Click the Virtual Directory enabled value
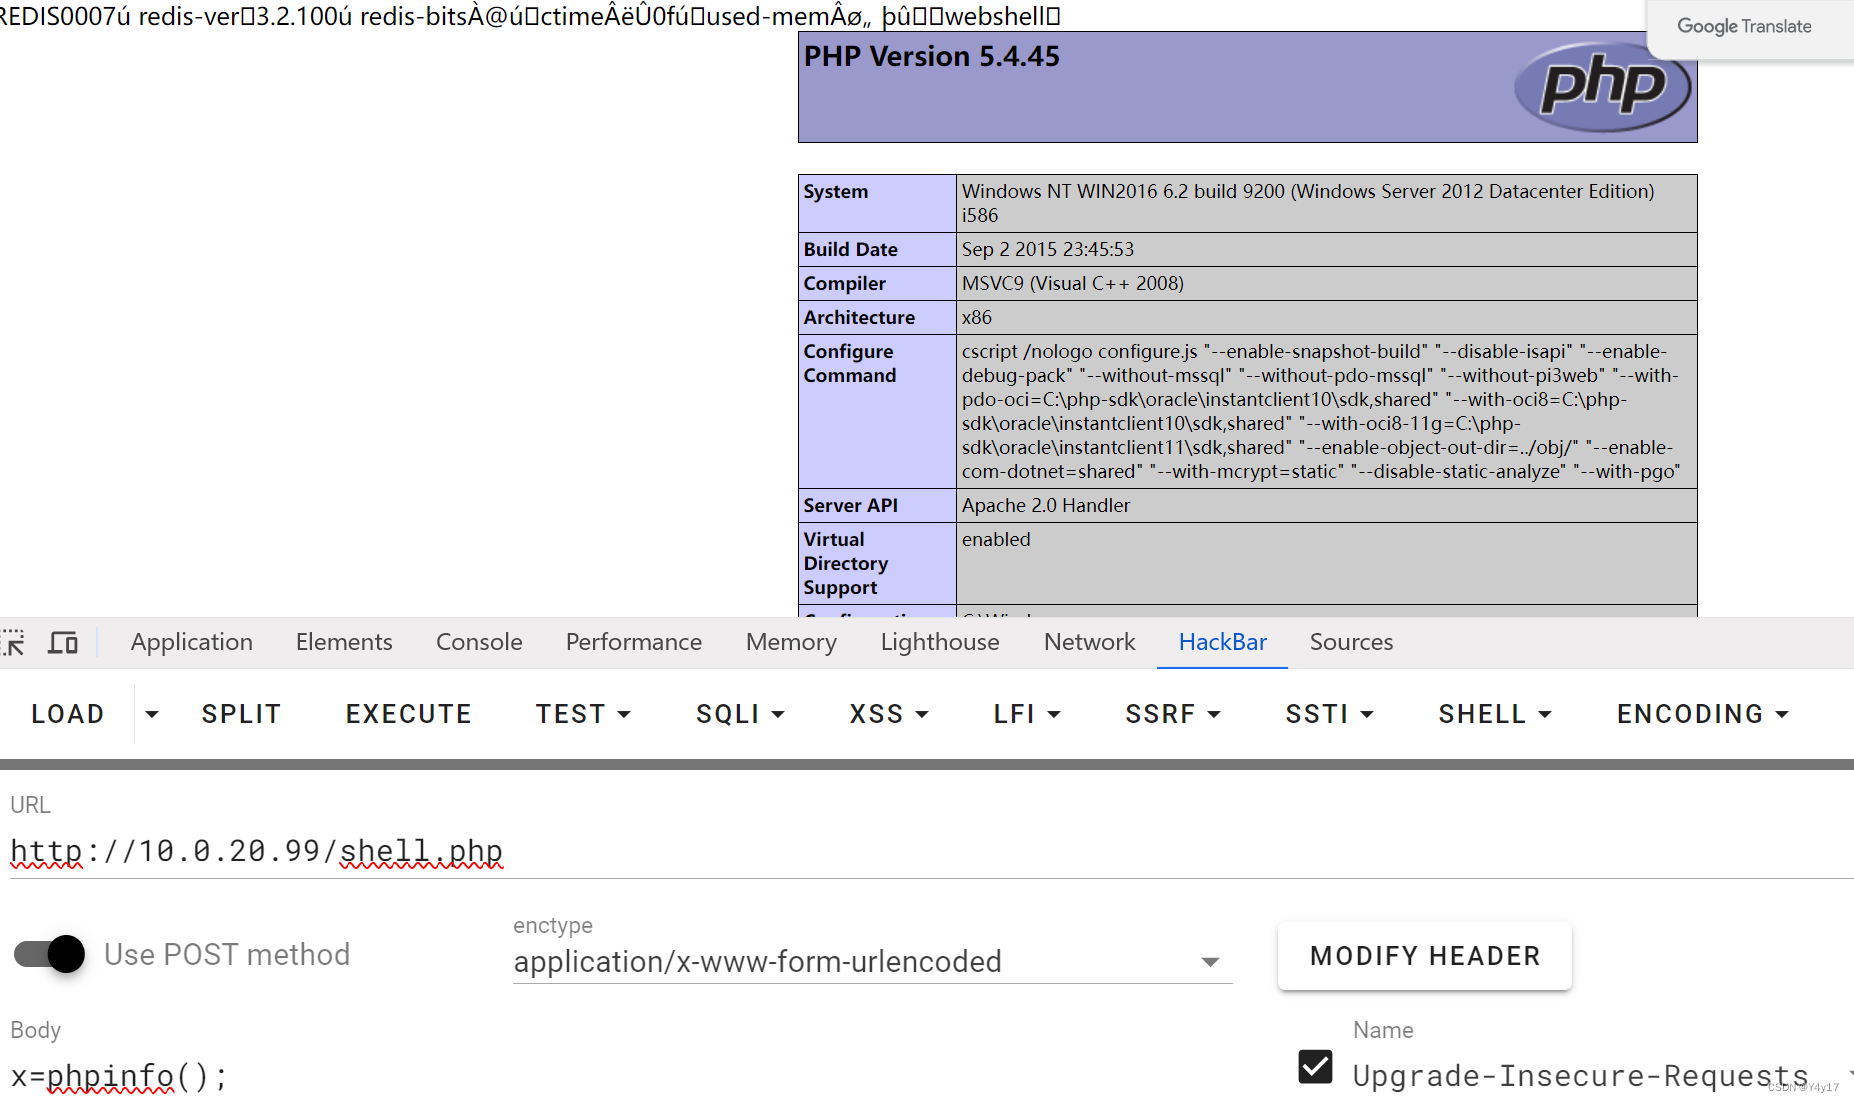 (x=996, y=539)
